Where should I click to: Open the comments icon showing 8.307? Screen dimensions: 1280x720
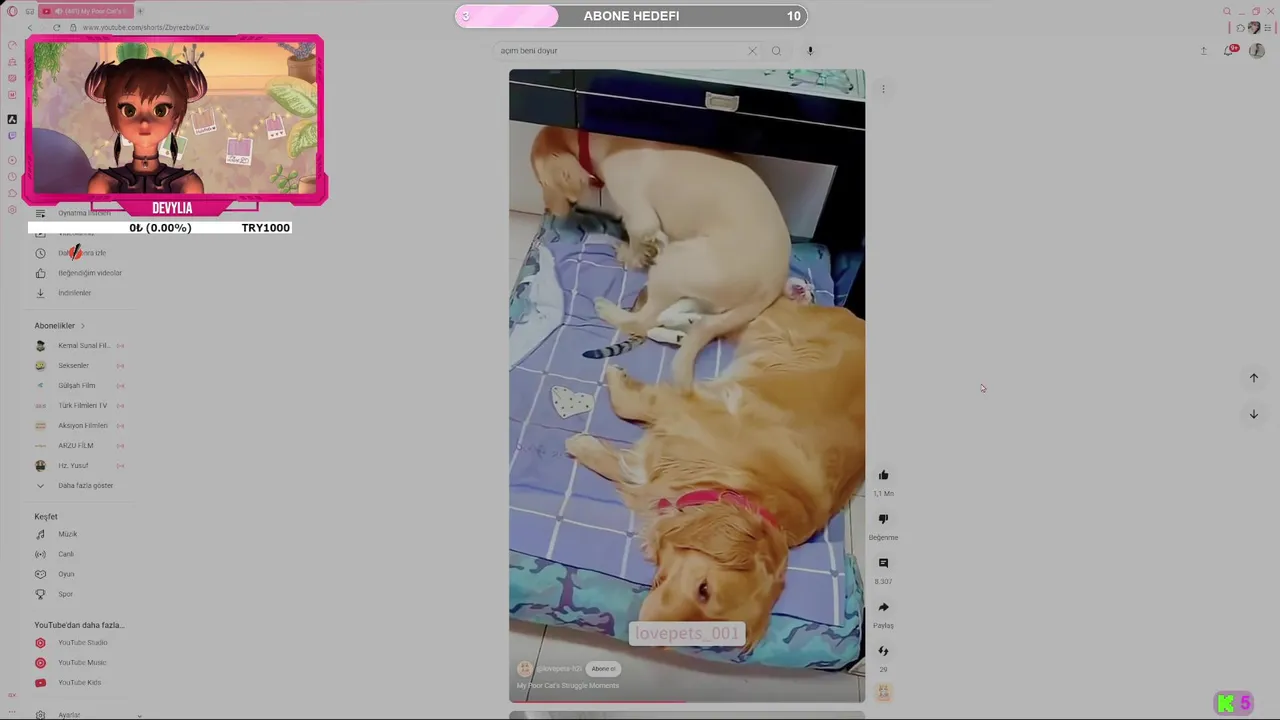(883, 564)
